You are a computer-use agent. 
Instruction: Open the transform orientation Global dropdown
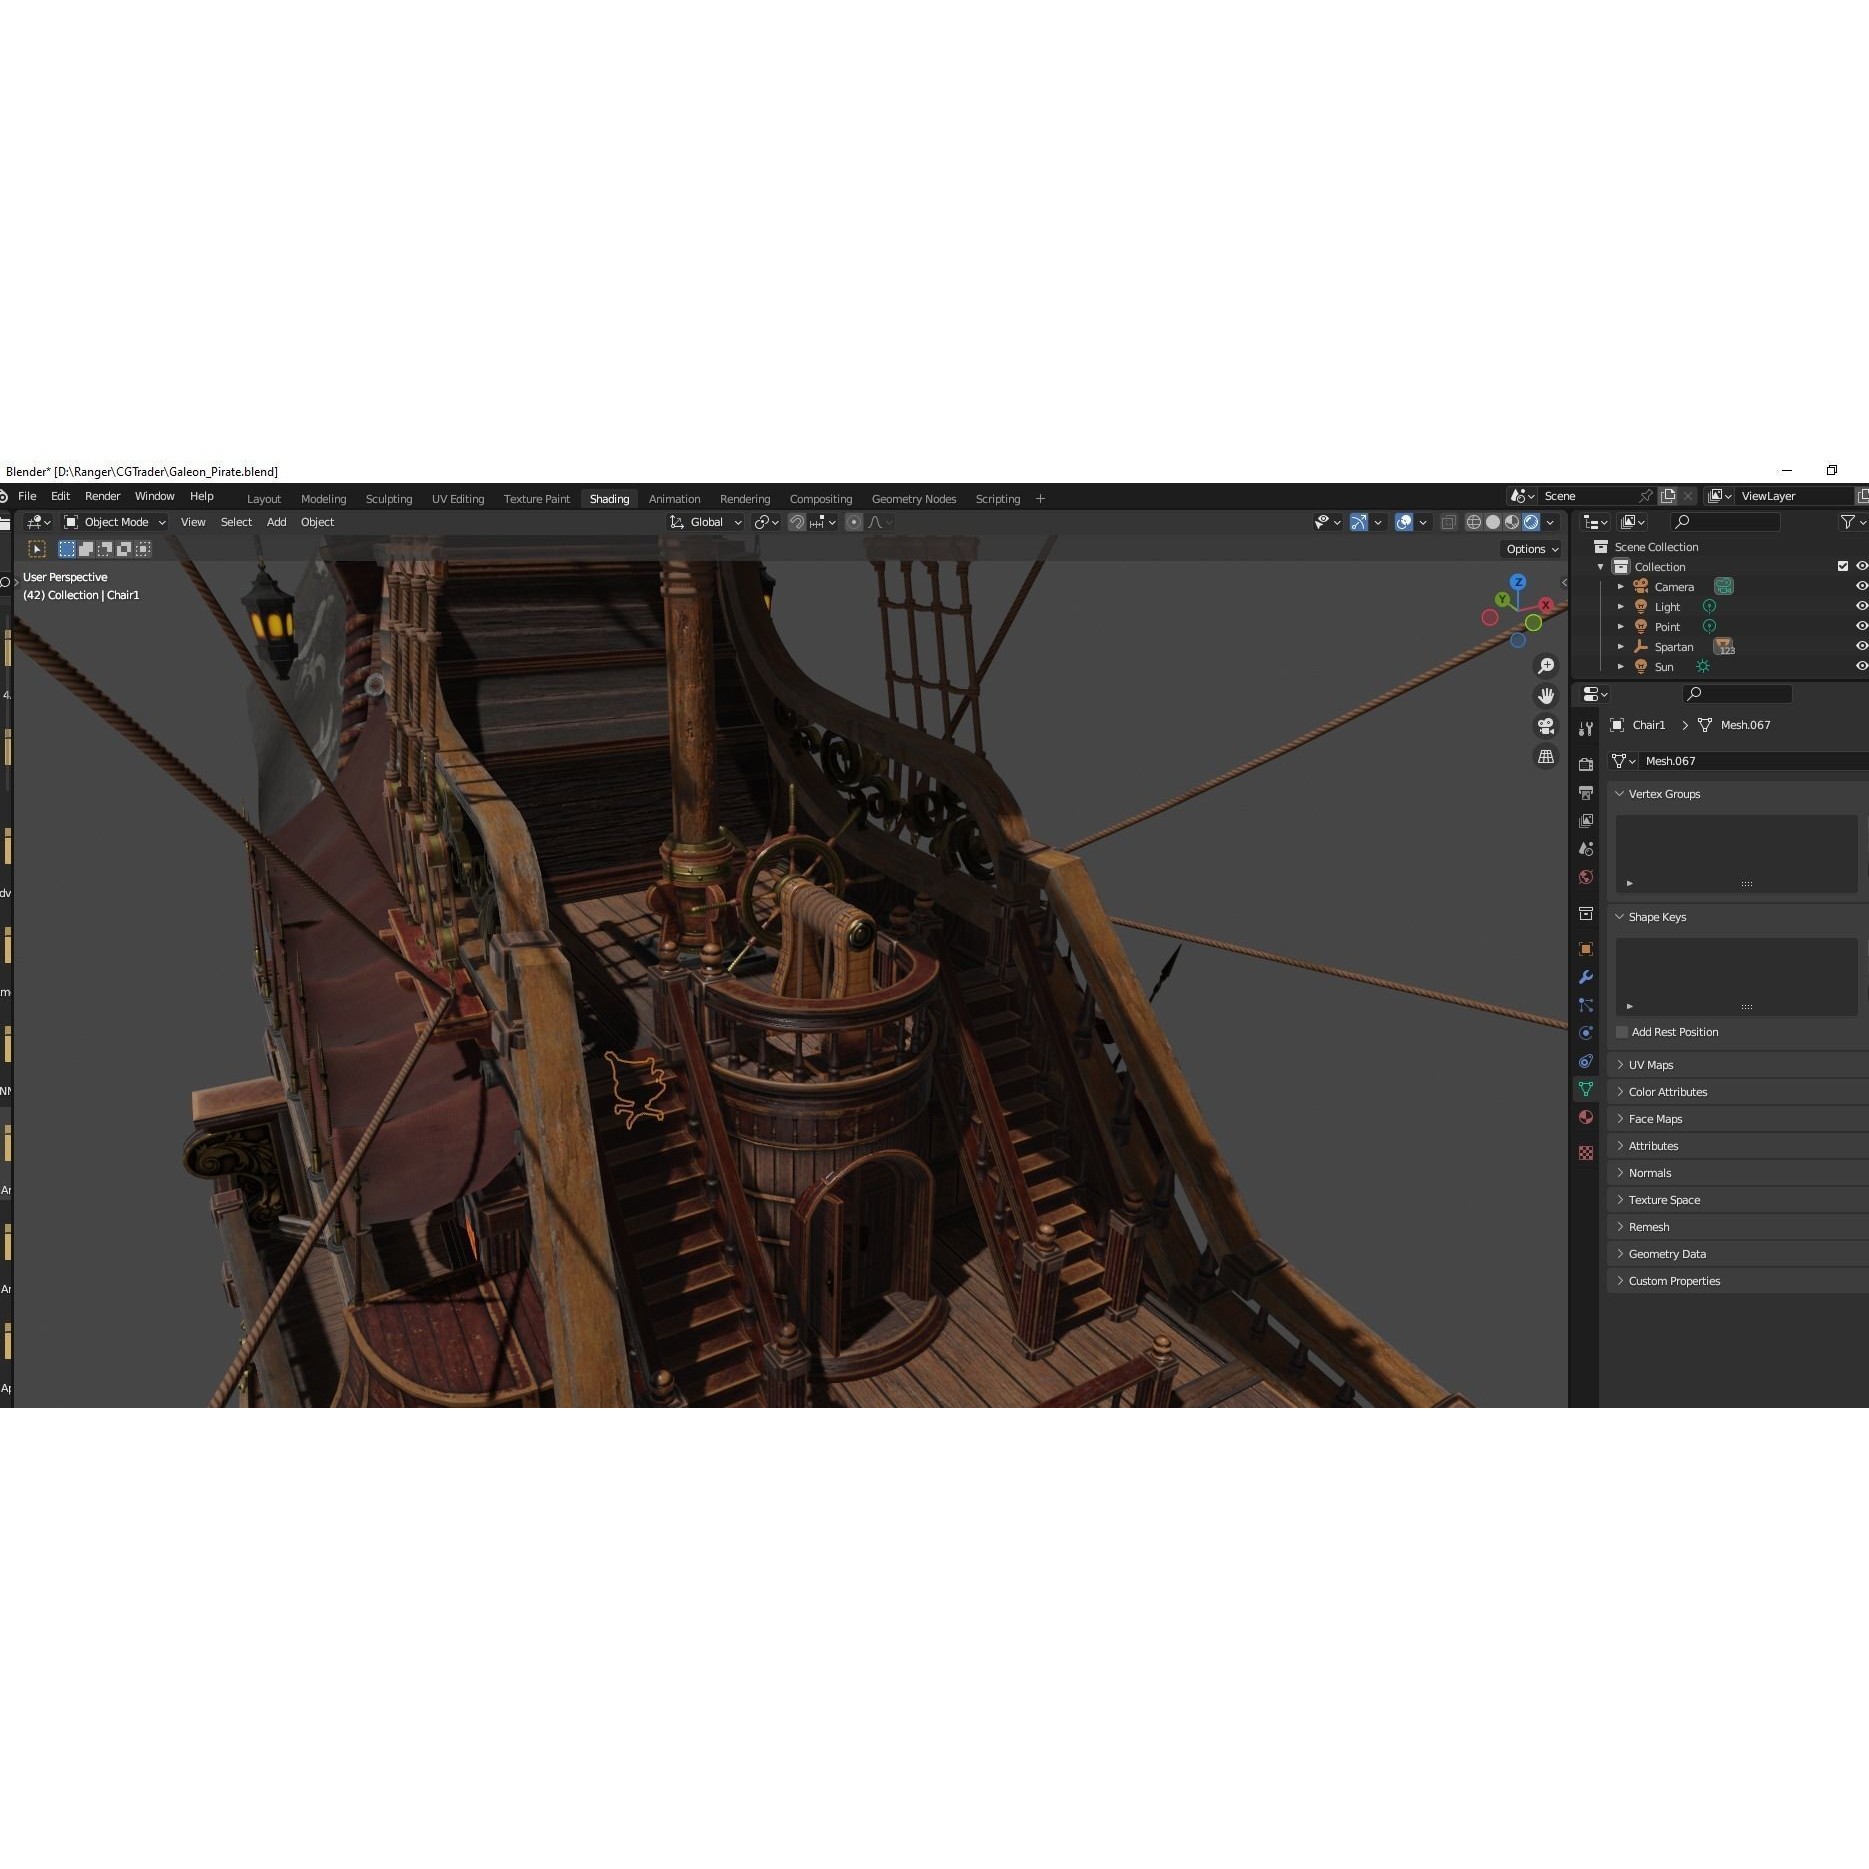[x=706, y=522]
